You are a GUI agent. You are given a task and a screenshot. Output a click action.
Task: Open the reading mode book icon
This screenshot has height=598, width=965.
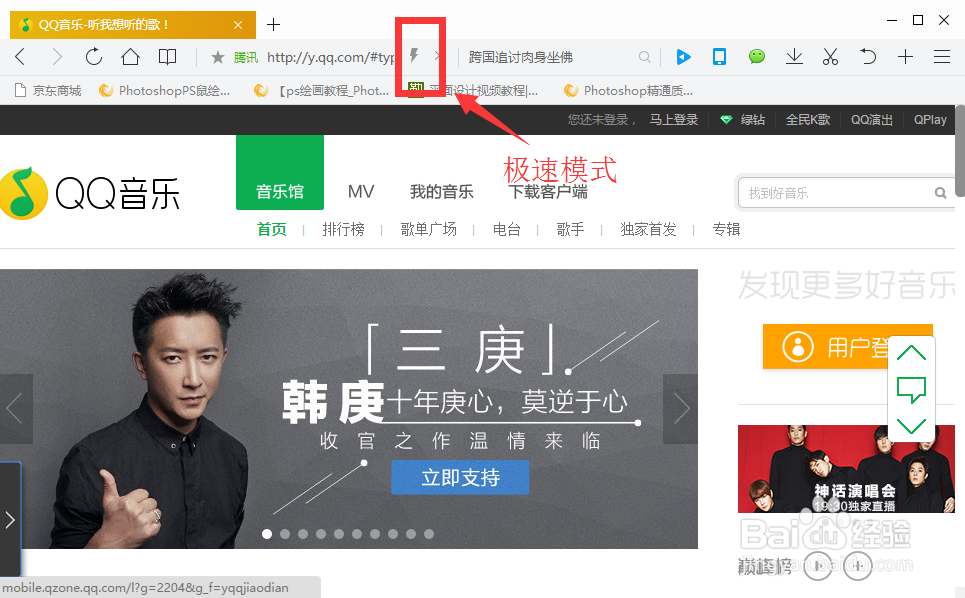pyautogui.click(x=167, y=57)
